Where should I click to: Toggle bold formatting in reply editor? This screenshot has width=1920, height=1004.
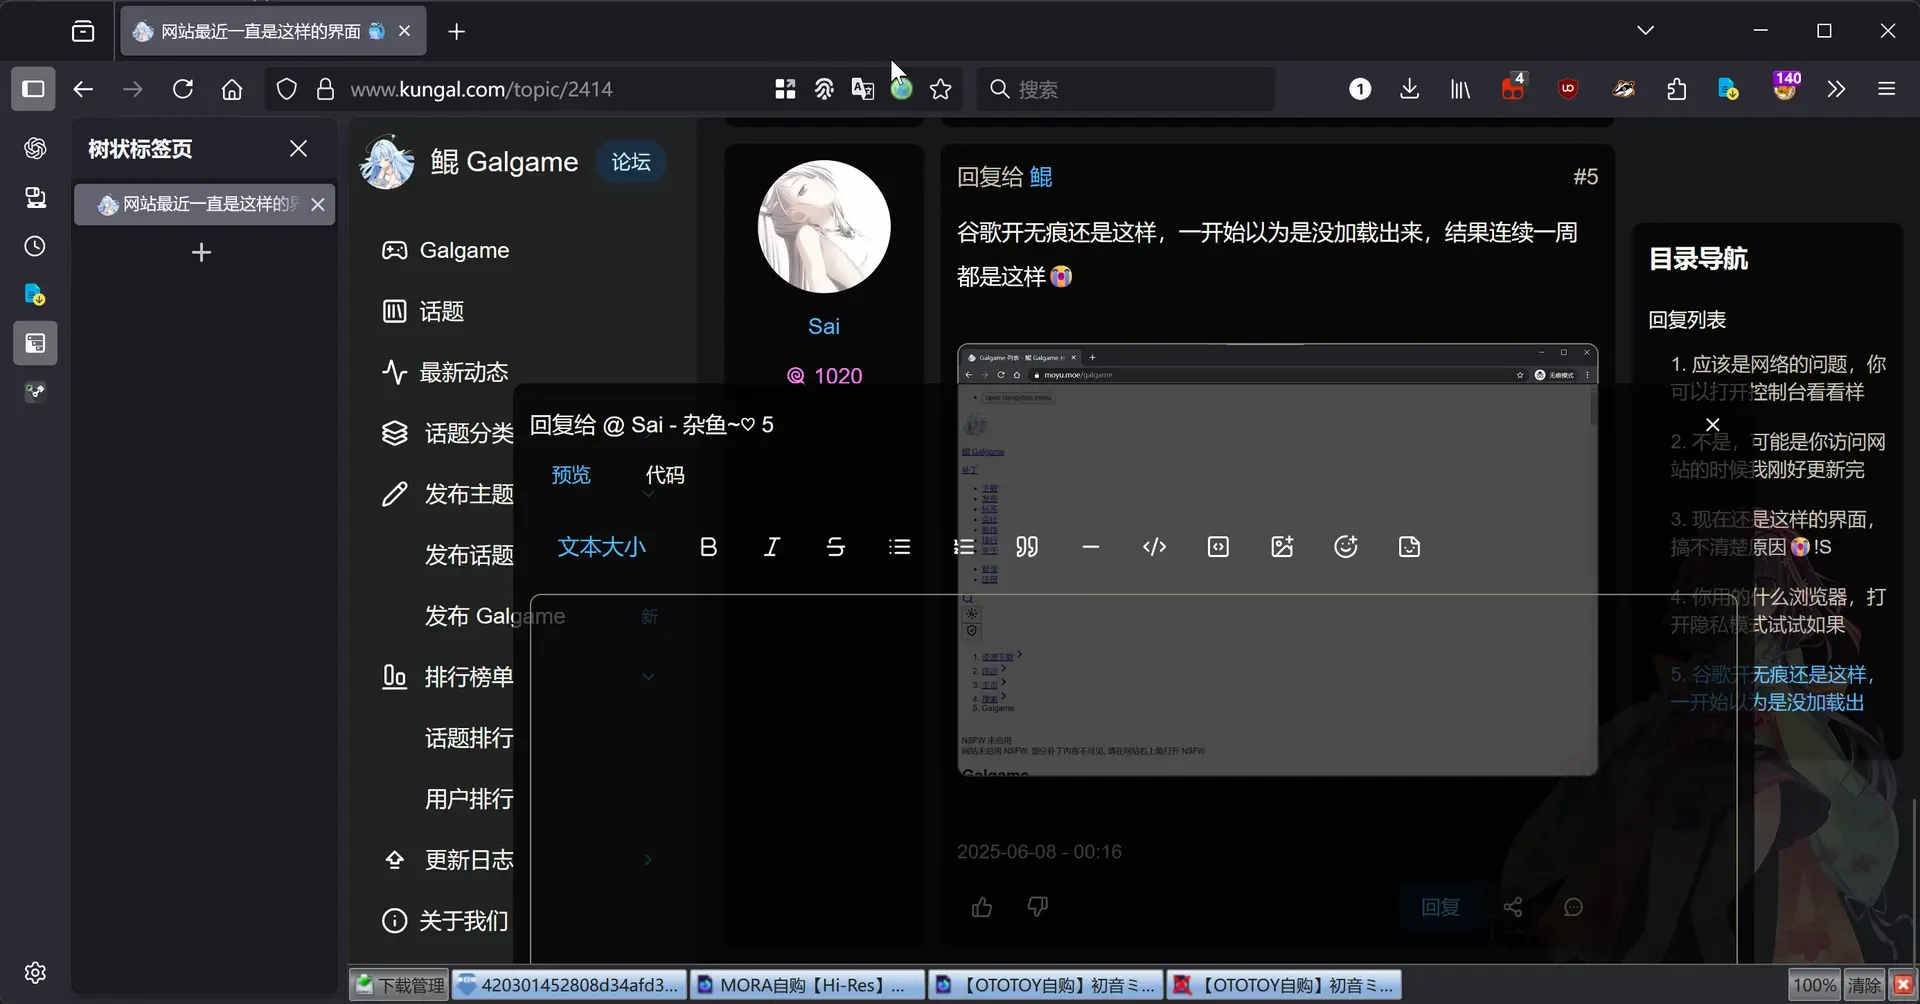tap(708, 547)
